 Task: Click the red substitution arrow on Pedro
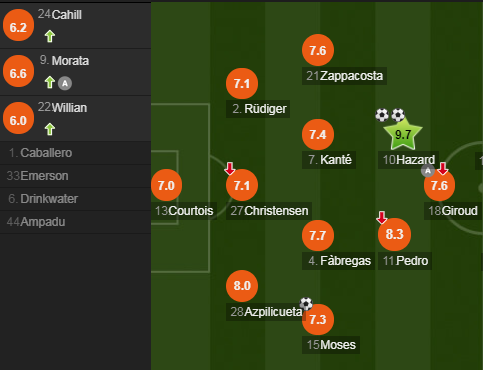382,217
